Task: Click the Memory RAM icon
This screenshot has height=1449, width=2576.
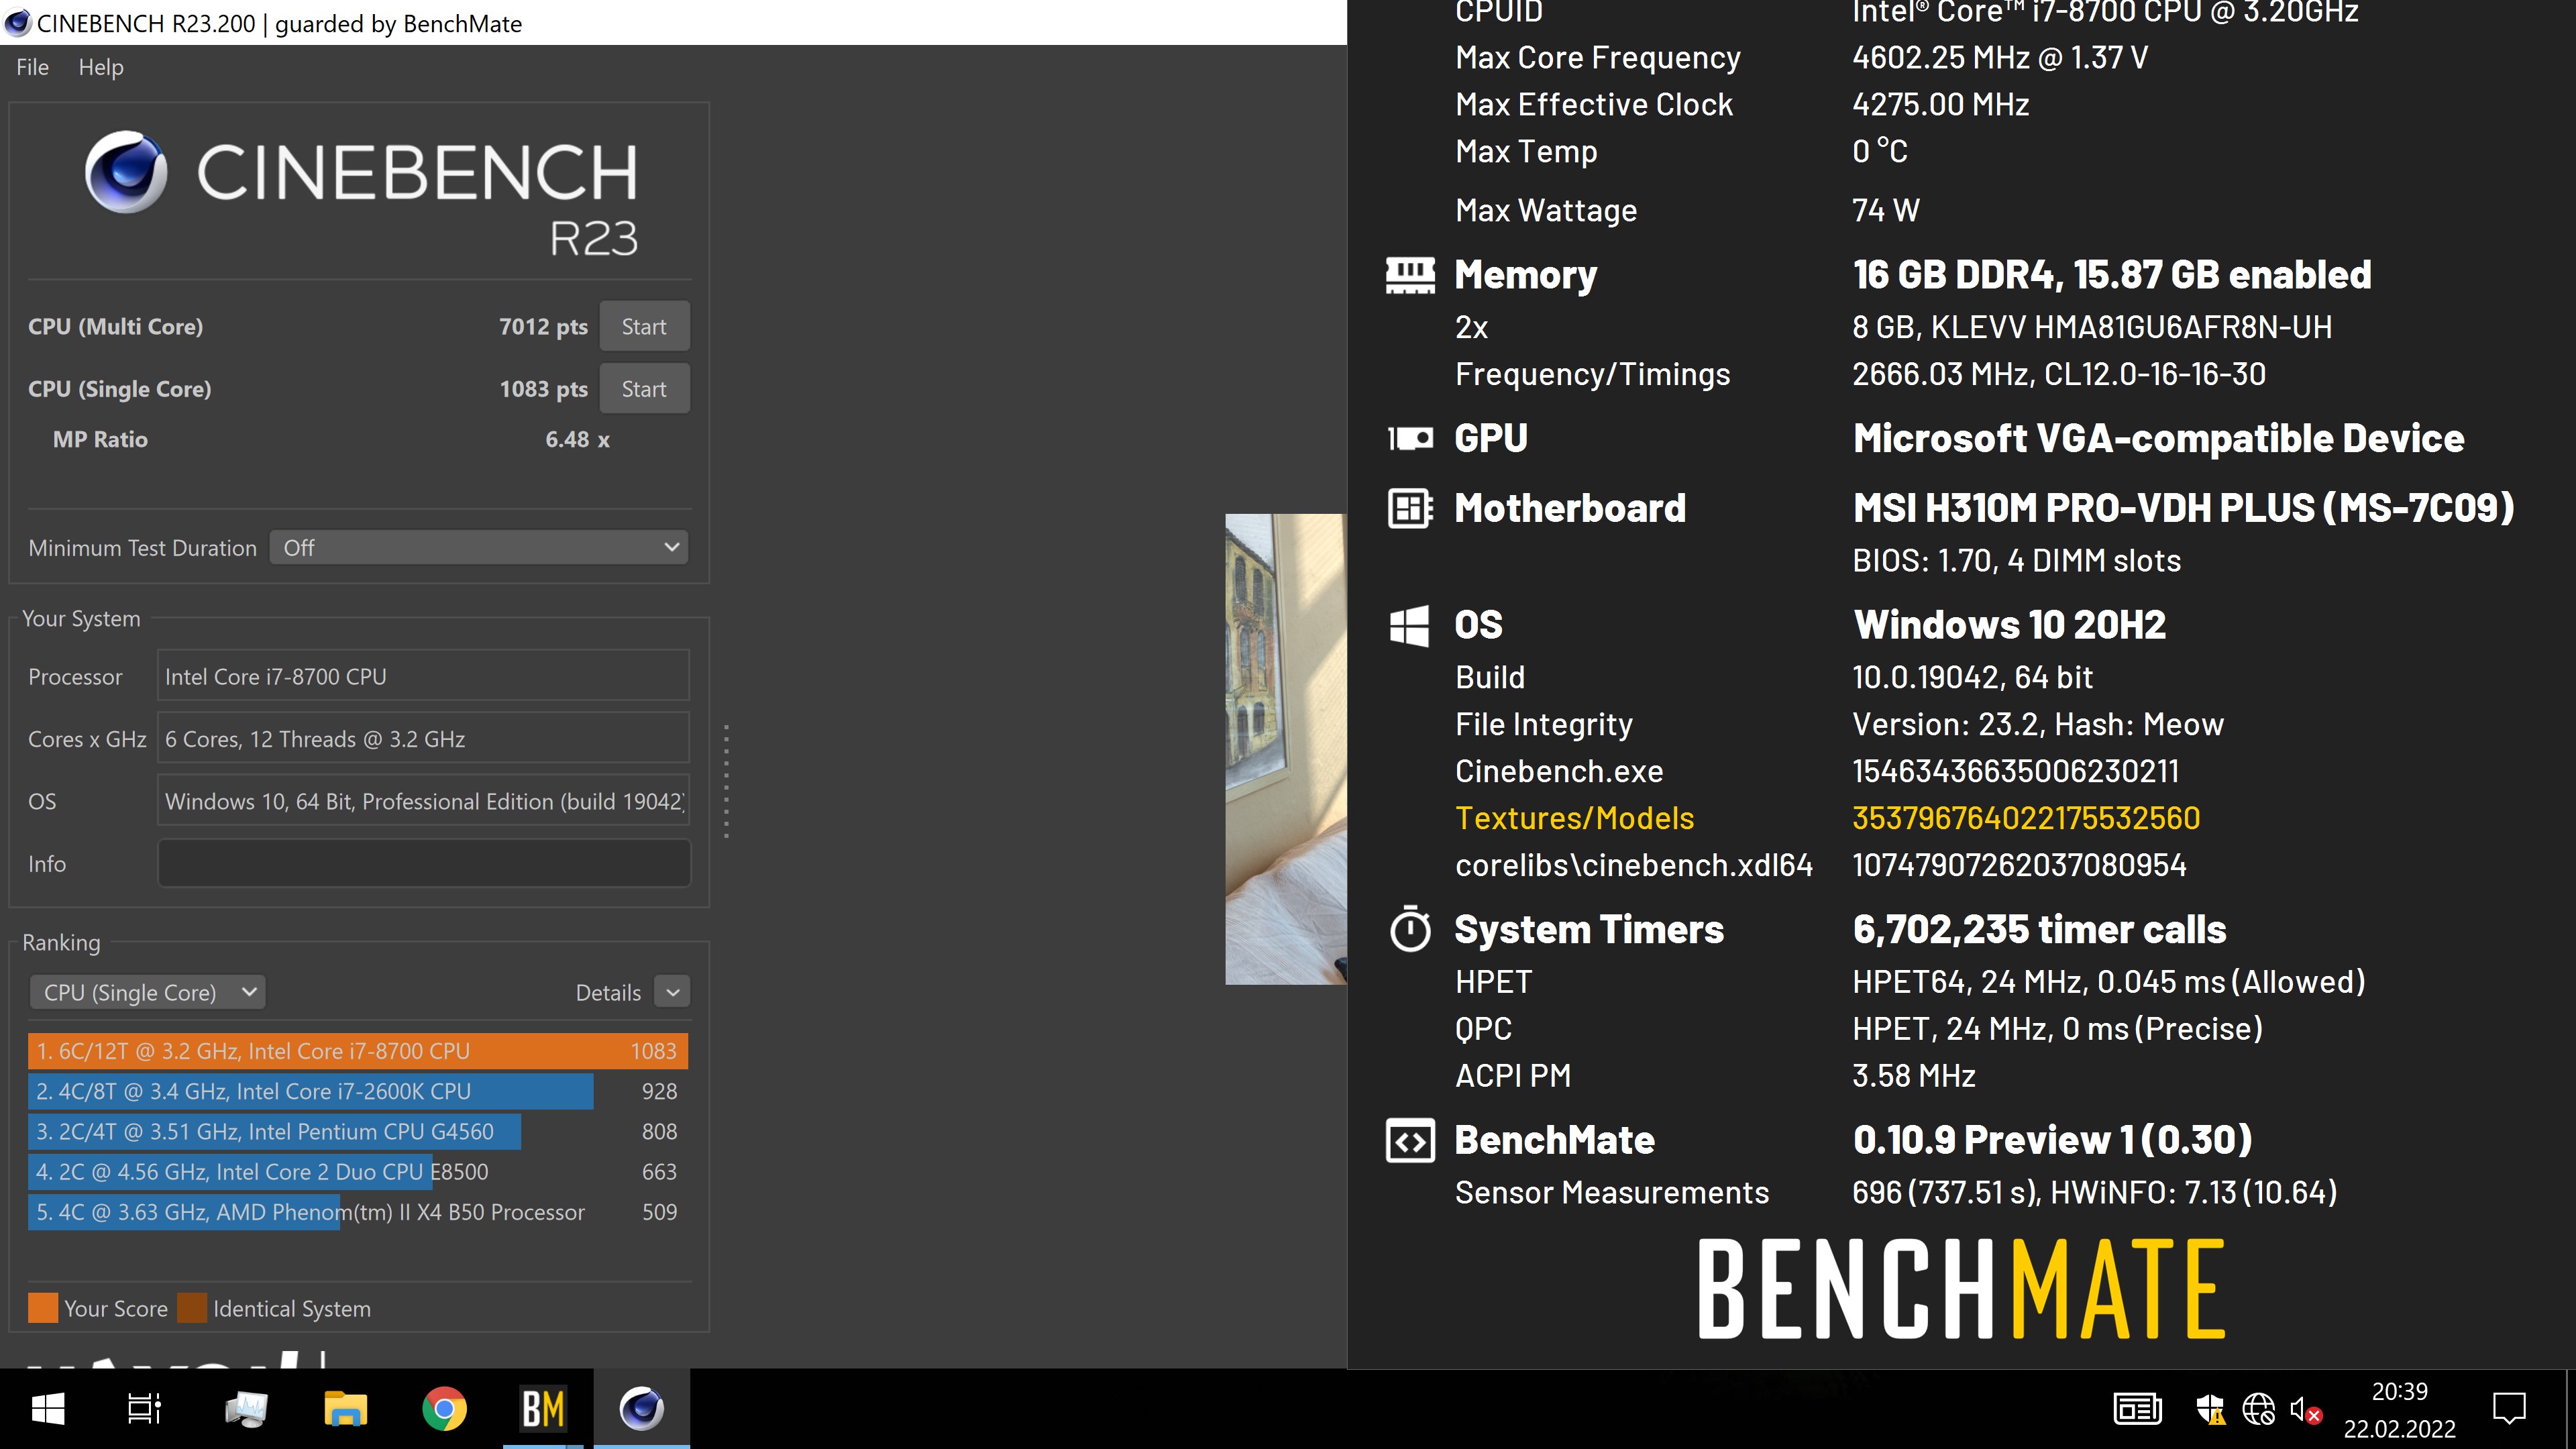Action: click(x=1410, y=275)
